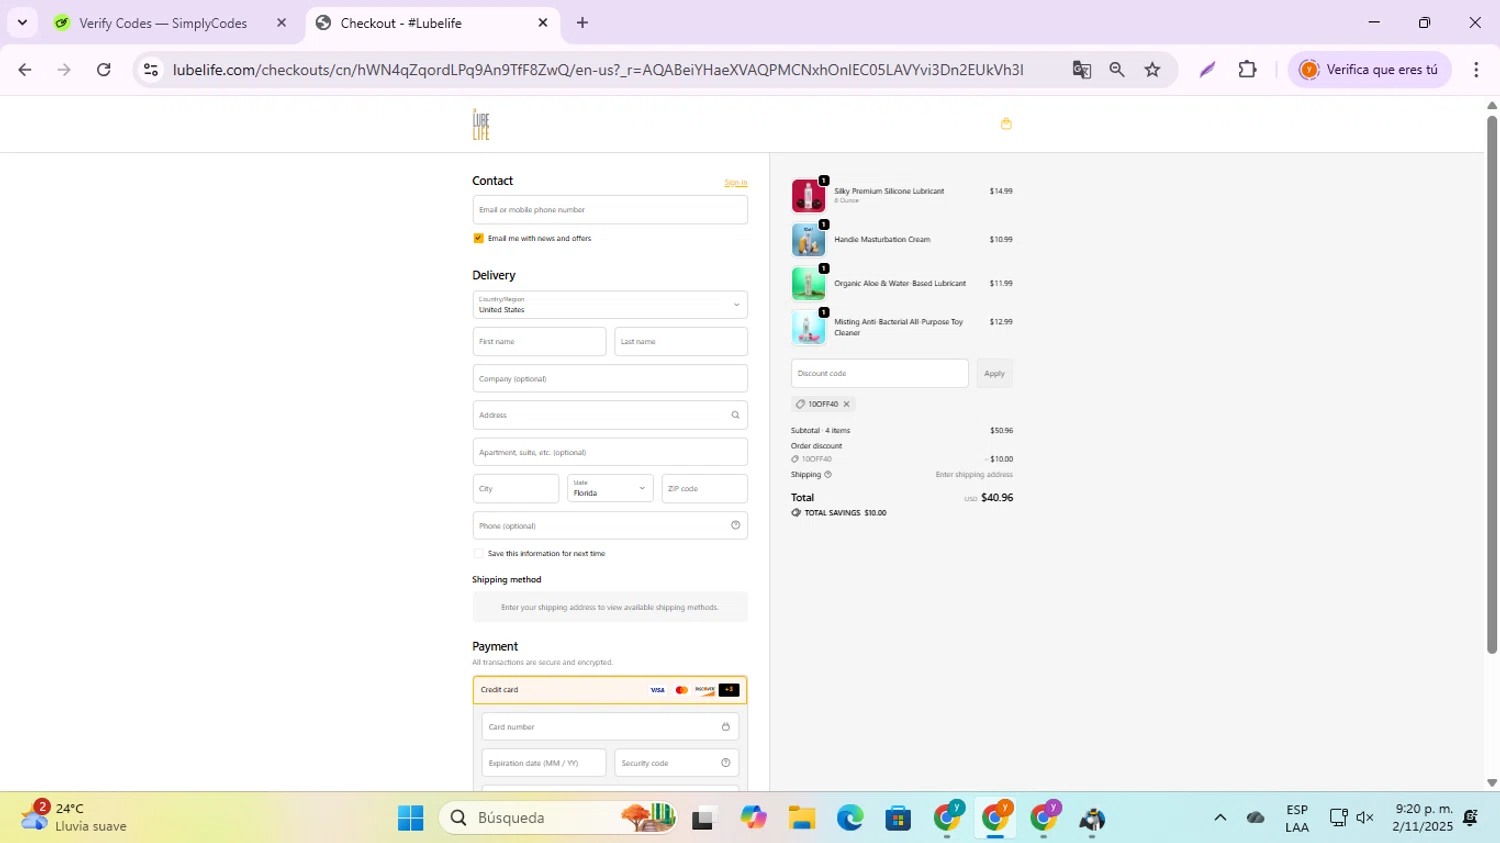This screenshot has width=1500, height=843.
Task: Select the Credit card payment option
Action: [610, 690]
